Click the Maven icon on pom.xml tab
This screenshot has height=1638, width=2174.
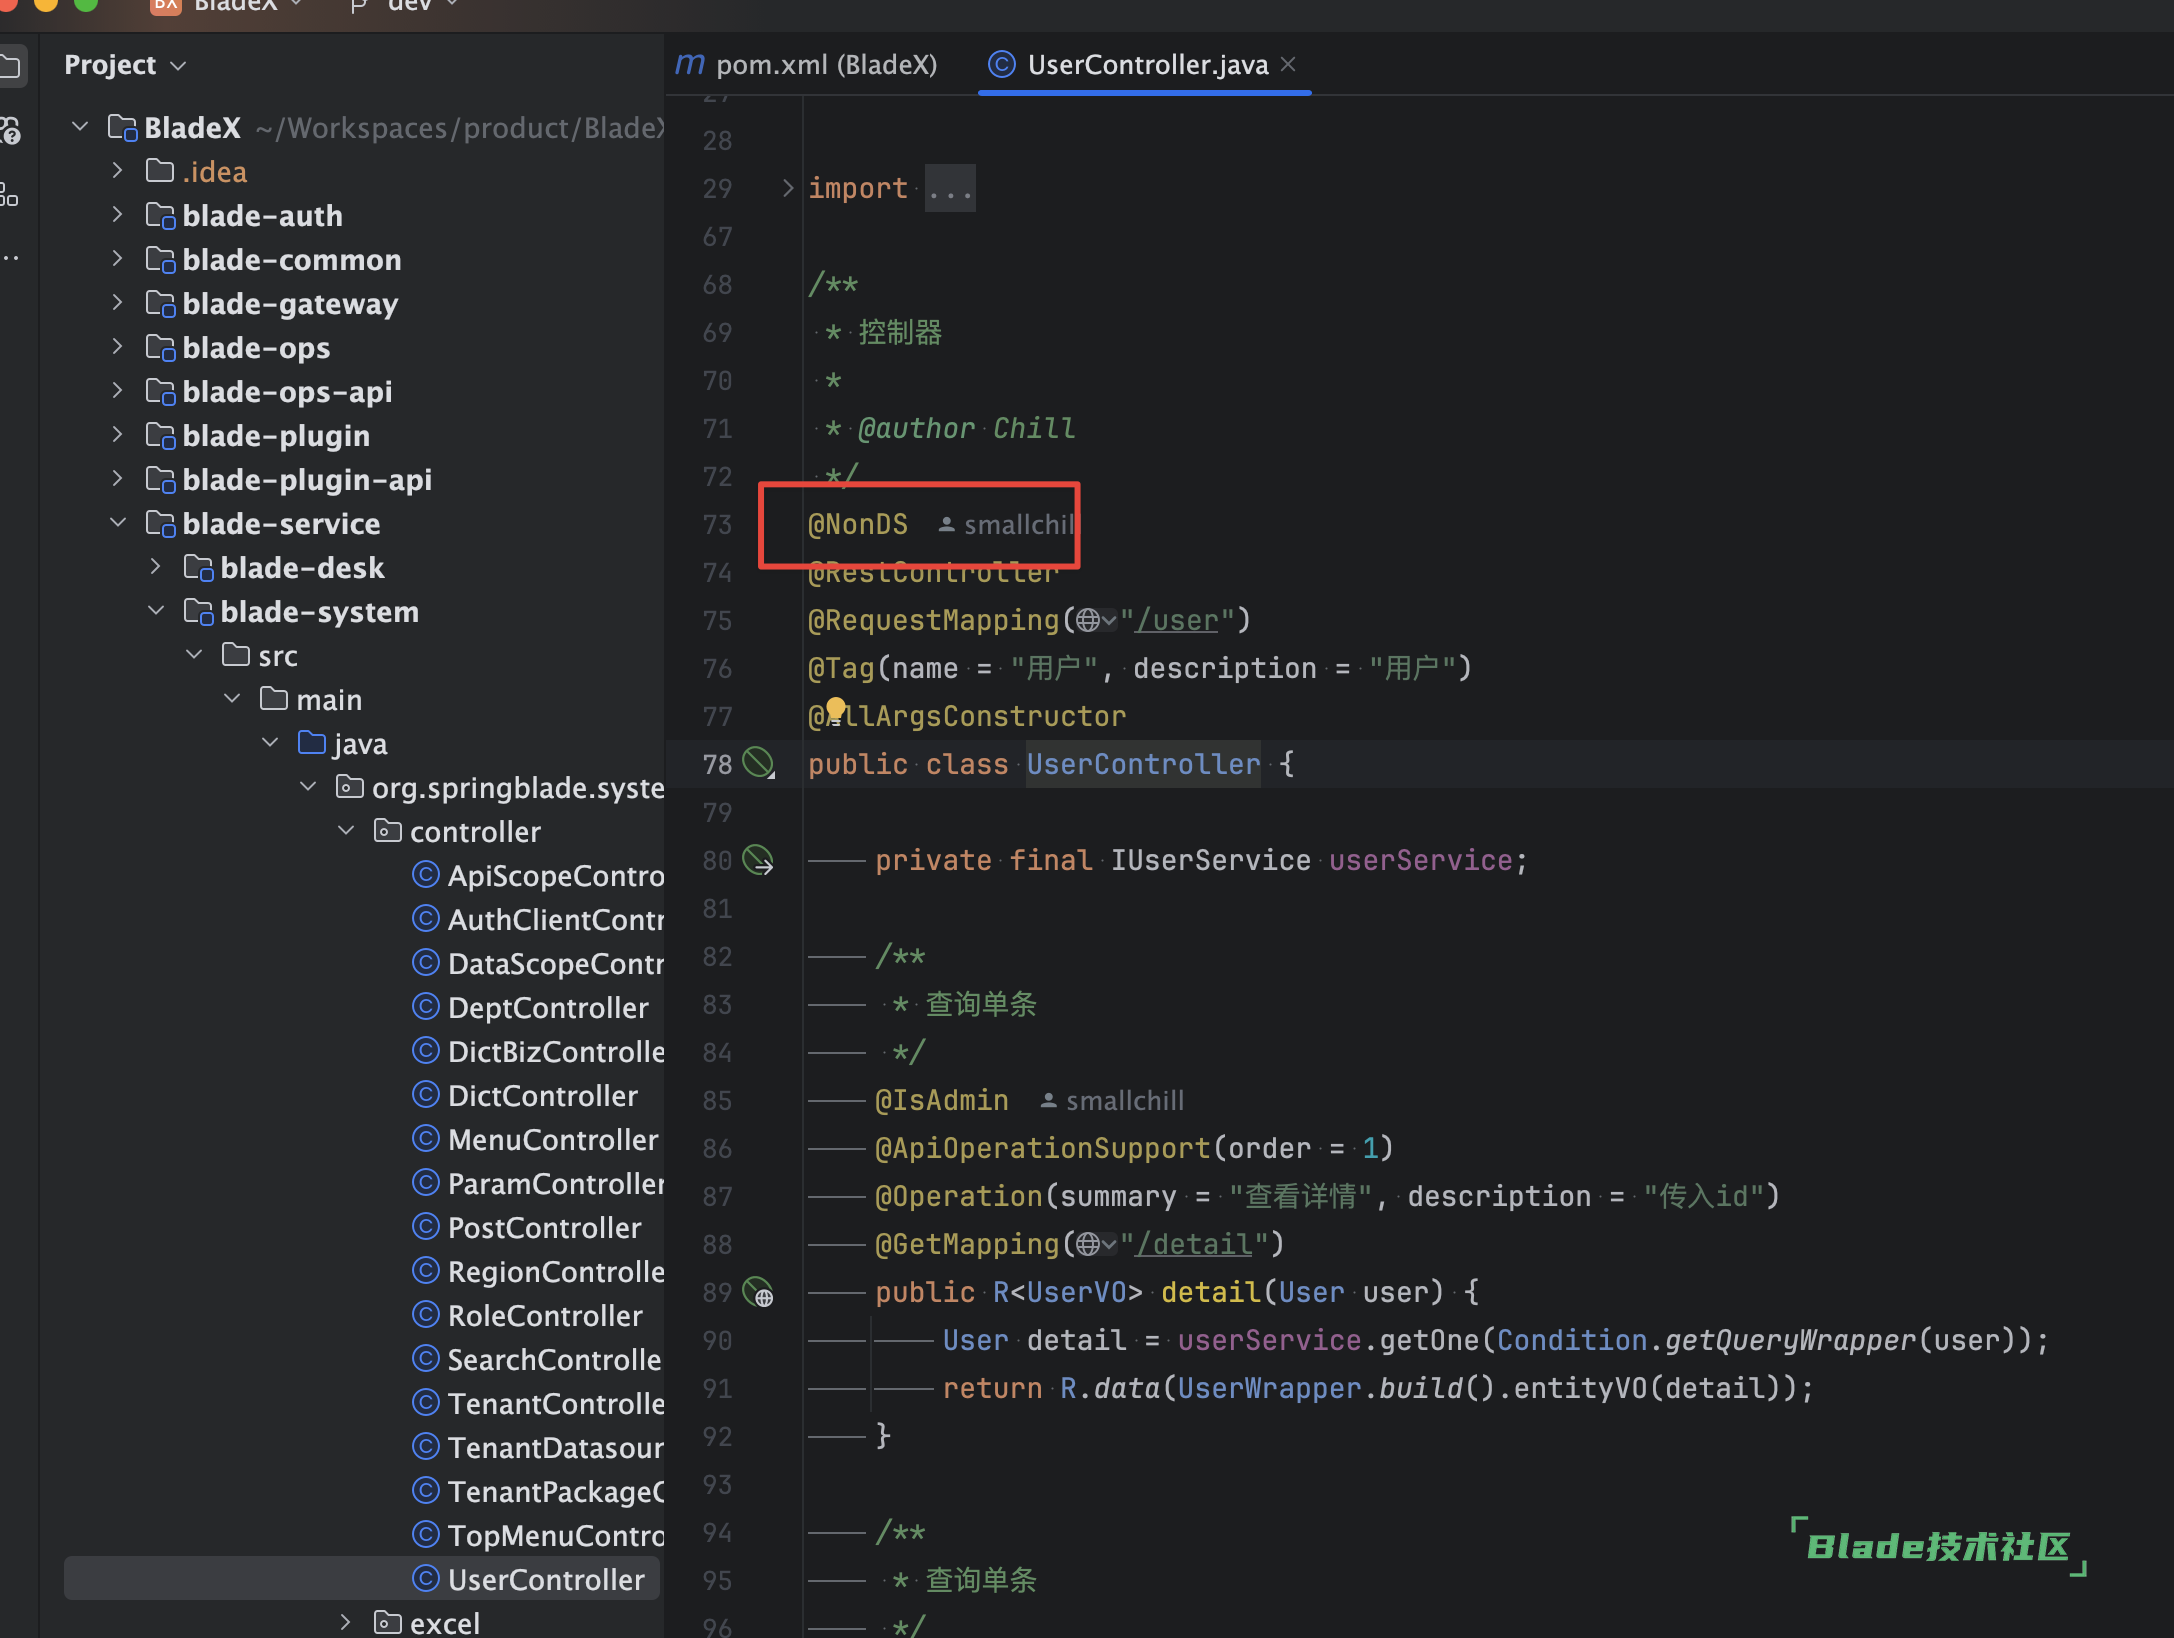click(690, 65)
